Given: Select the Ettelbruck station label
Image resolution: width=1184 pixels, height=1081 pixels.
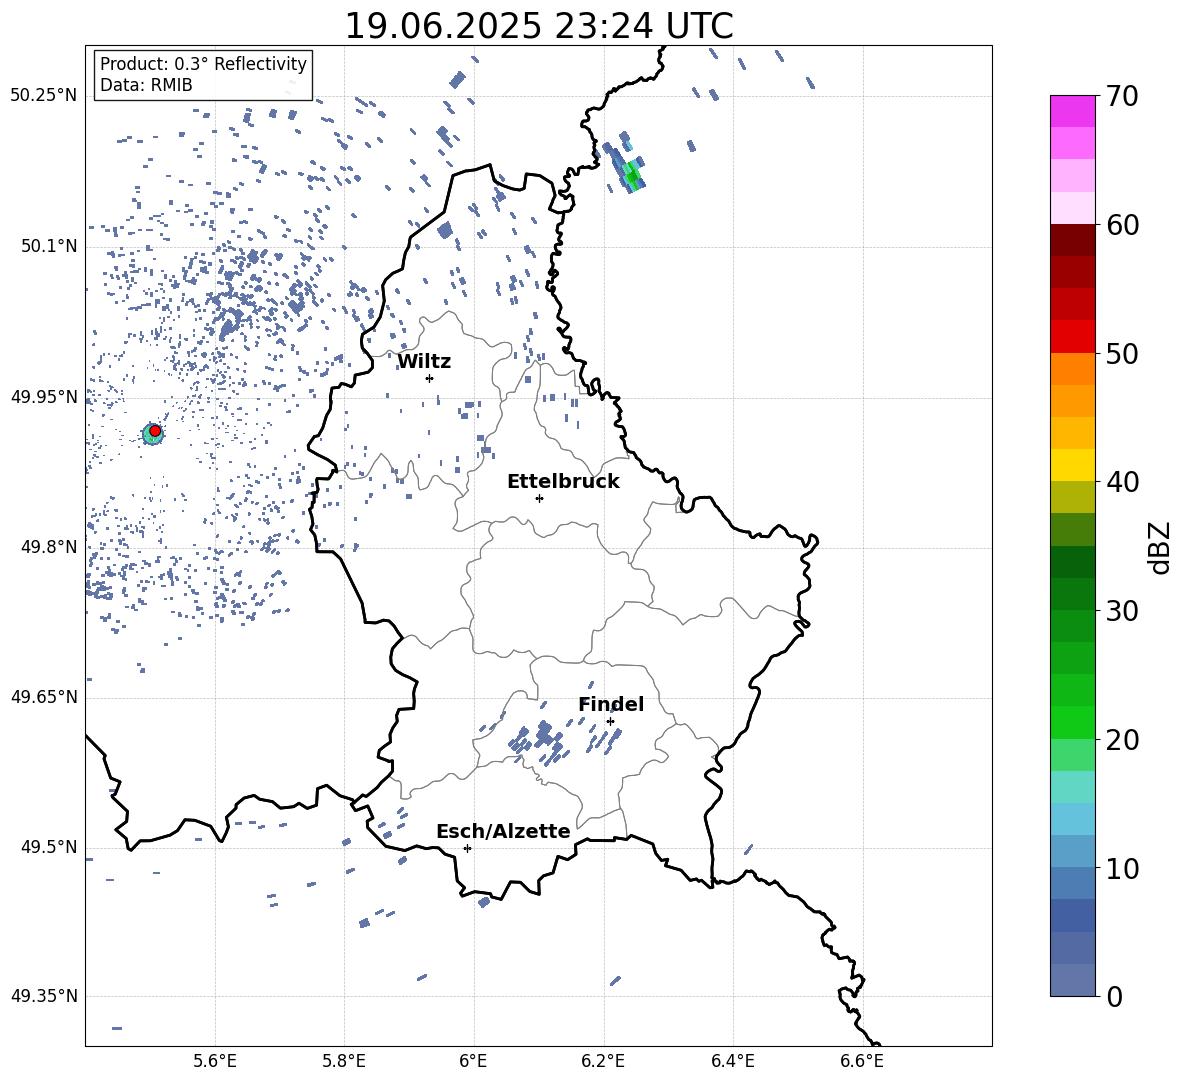Looking at the screenshot, I should tap(563, 482).
